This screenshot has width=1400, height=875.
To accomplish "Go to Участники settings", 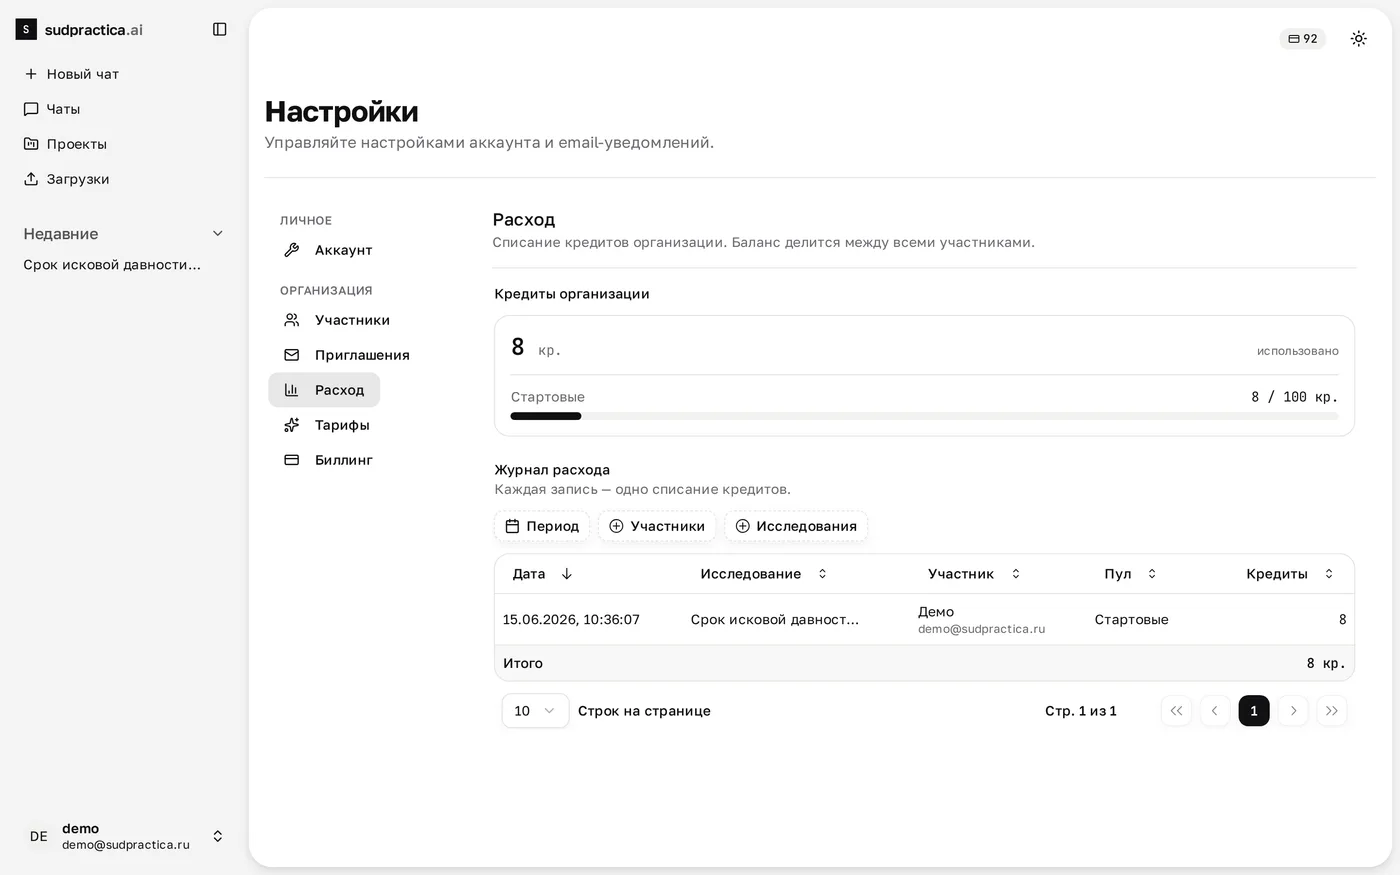I will (x=337, y=320).
